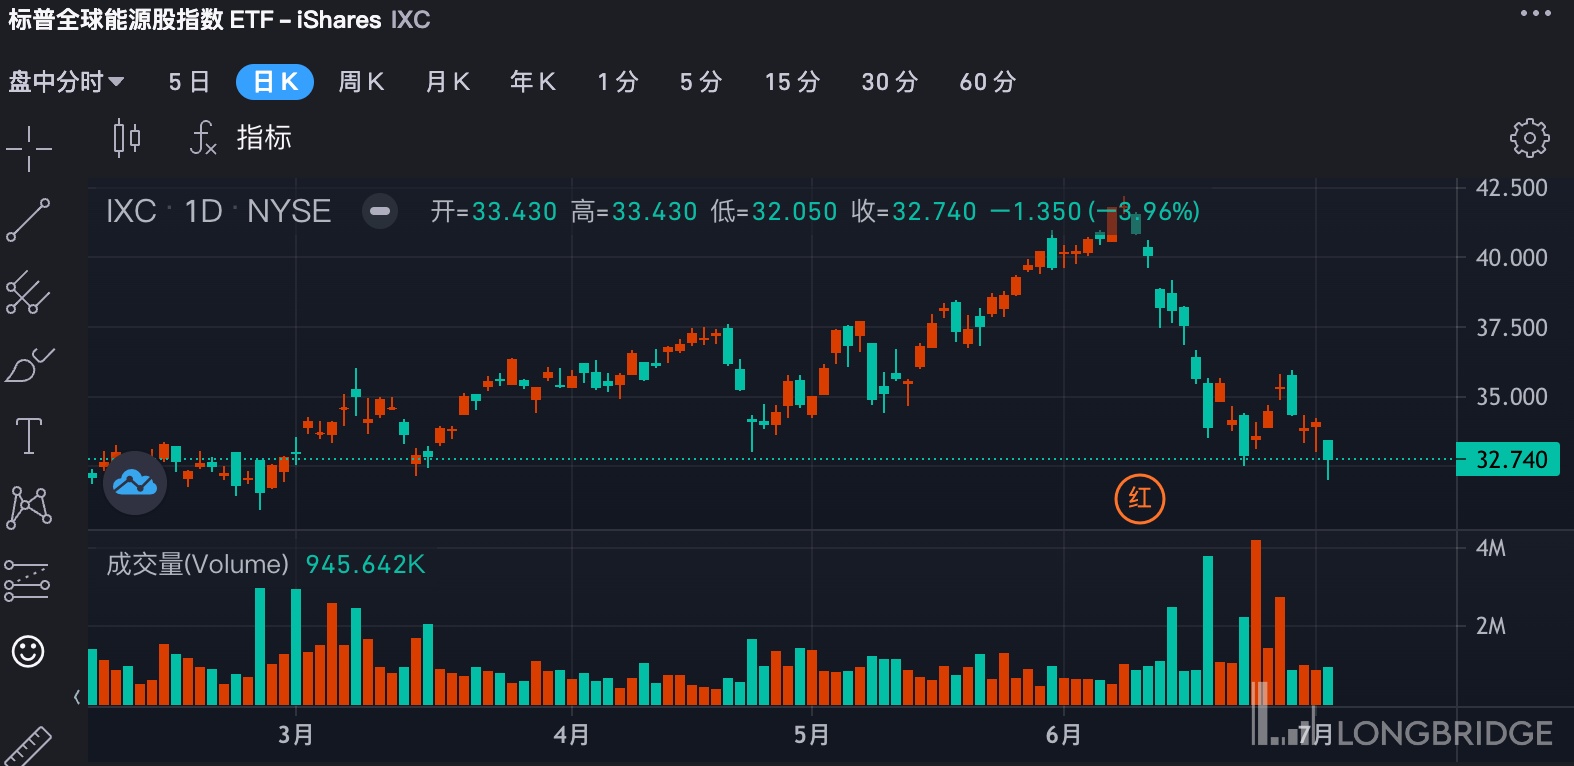
Task: Select the parallel channel drawing tool
Action: pyautogui.click(x=28, y=293)
